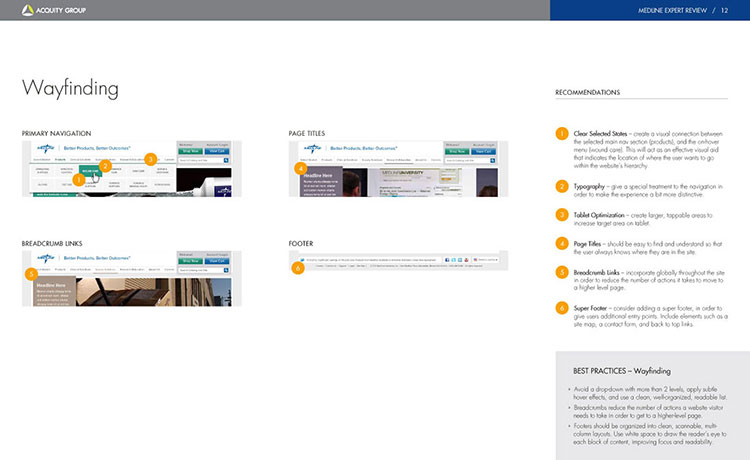Click the Footer screenshot thumbnail
The height and width of the screenshot is (460, 750).
(398, 261)
